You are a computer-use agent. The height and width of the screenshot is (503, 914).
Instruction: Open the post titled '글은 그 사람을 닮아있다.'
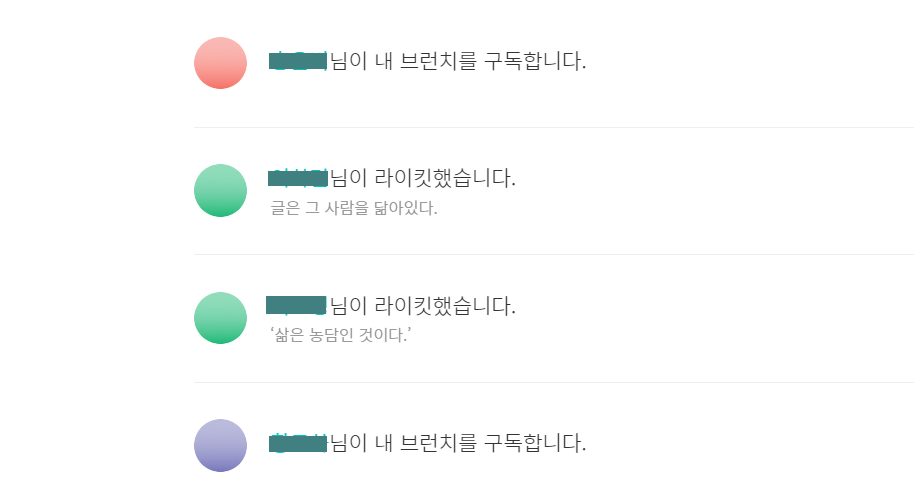354,209
